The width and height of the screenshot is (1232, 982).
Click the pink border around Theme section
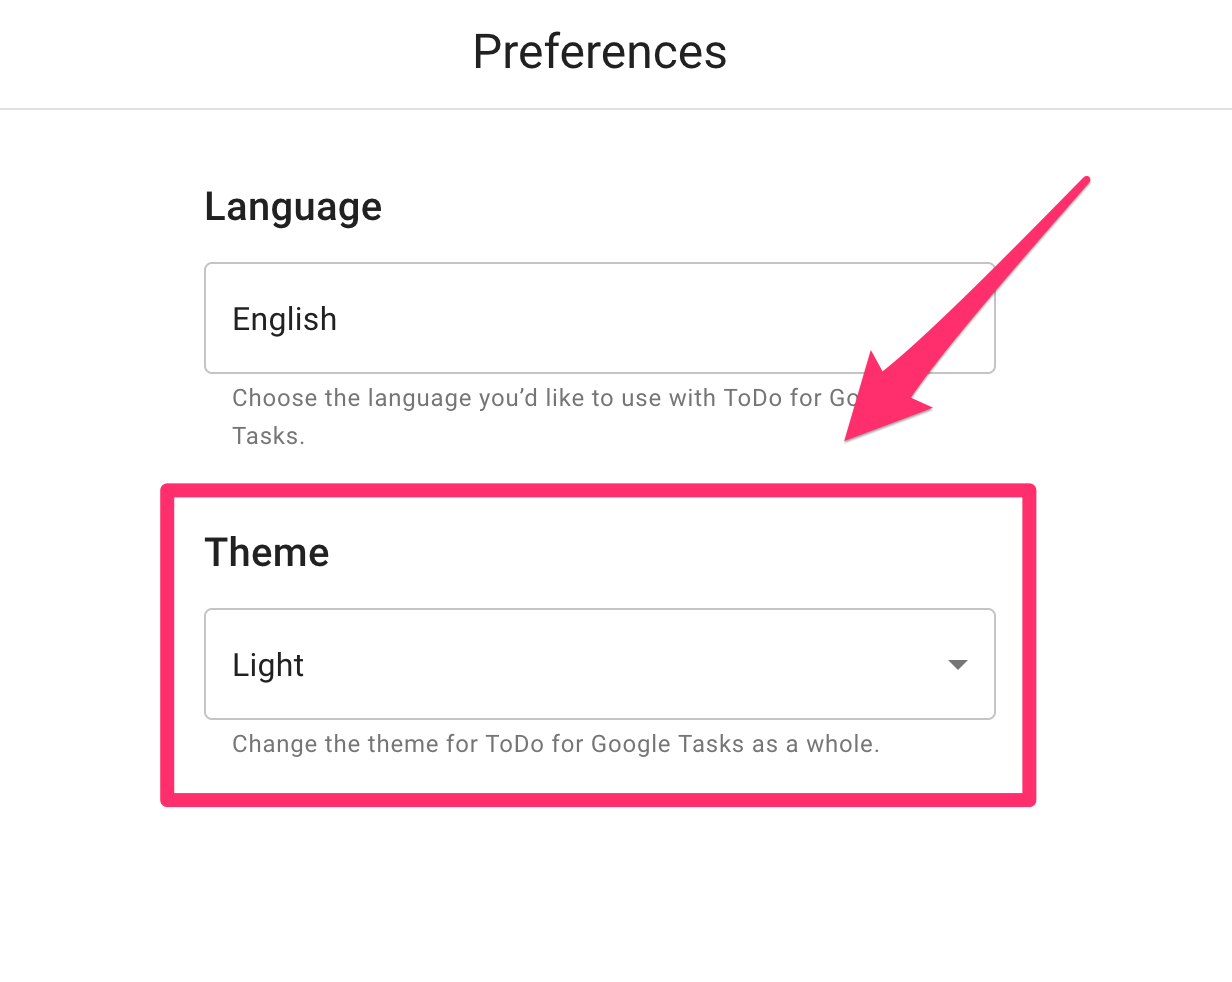(x=600, y=488)
